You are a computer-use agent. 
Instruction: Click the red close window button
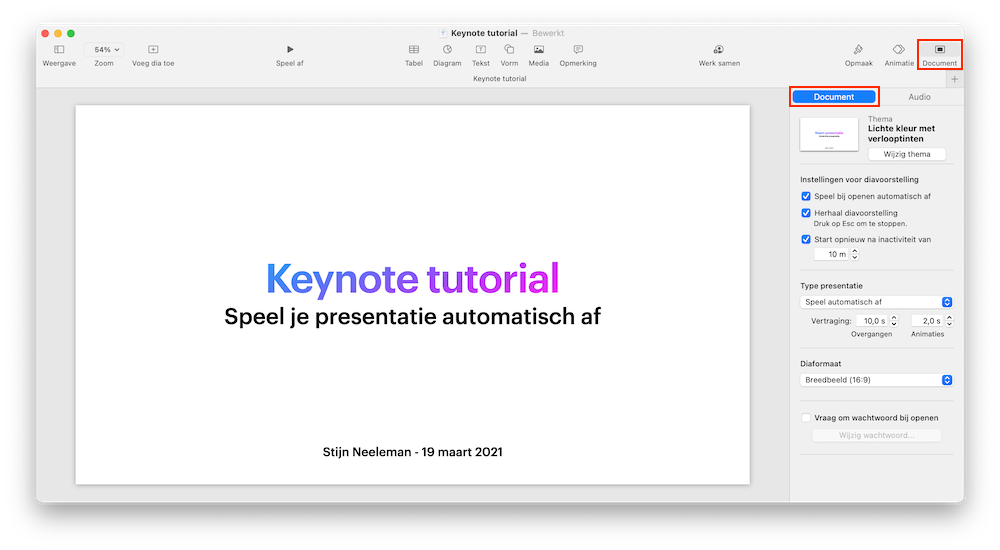click(45, 33)
